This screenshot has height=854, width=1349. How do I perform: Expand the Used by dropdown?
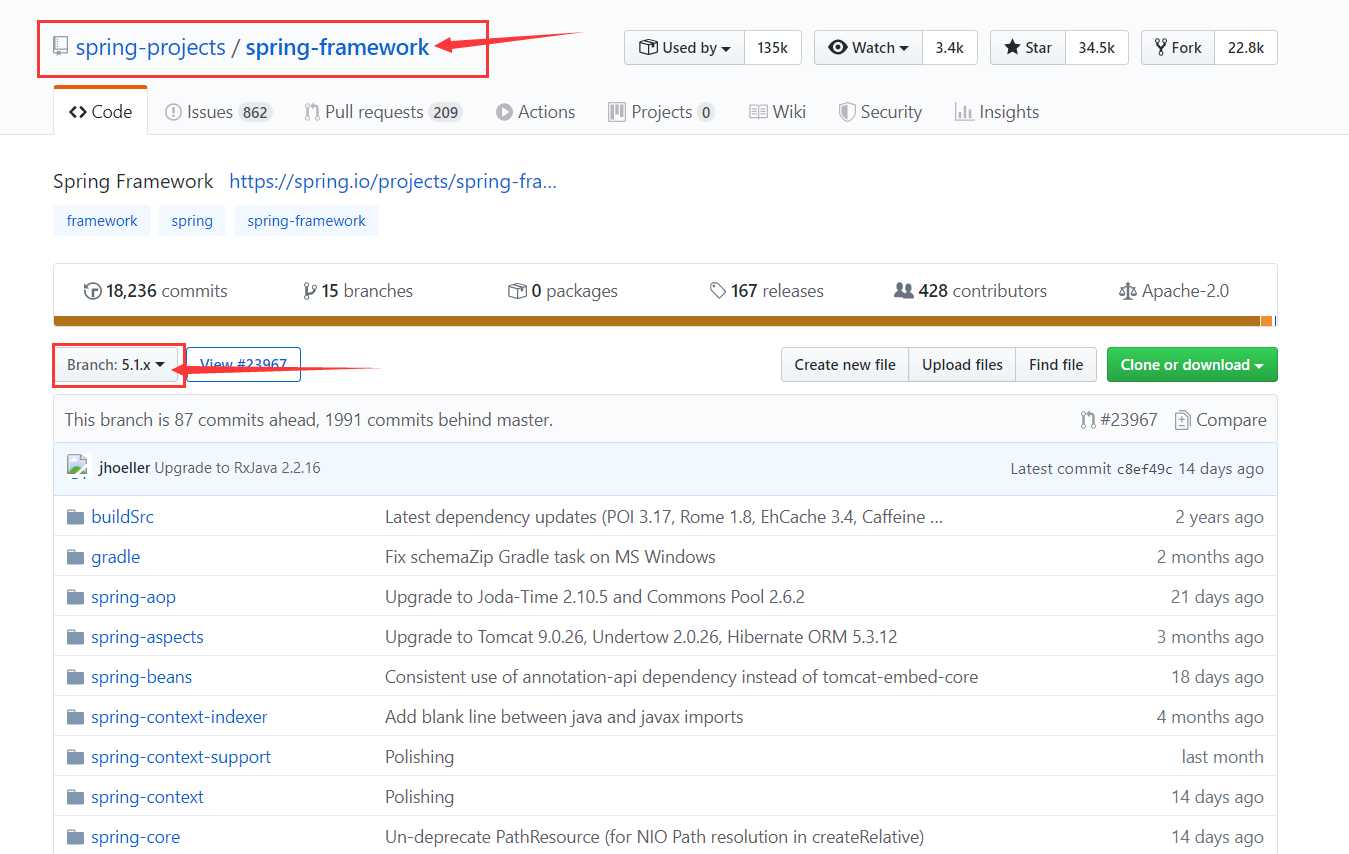pyautogui.click(x=685, y=48)
